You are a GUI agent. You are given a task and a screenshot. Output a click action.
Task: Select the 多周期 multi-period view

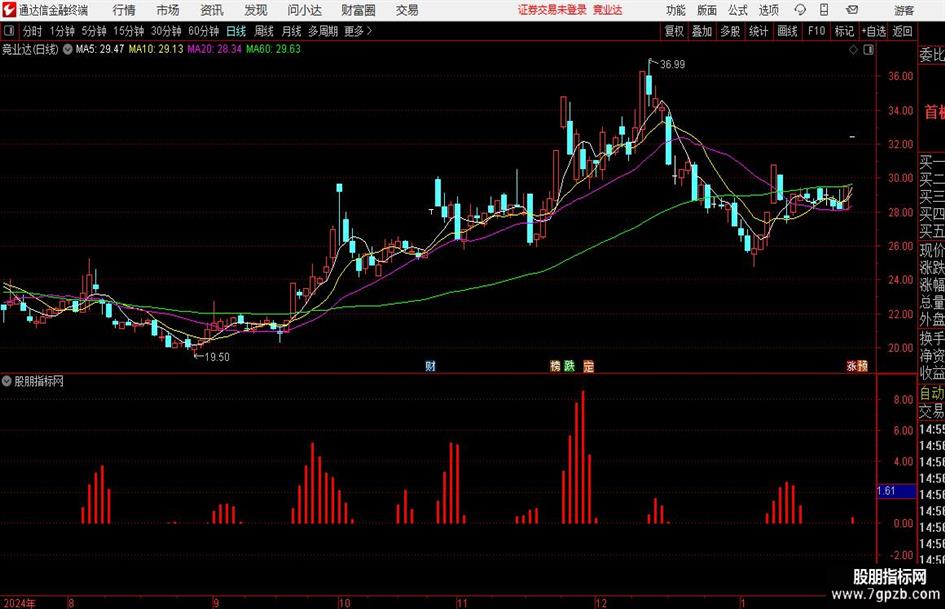(323, 31)
